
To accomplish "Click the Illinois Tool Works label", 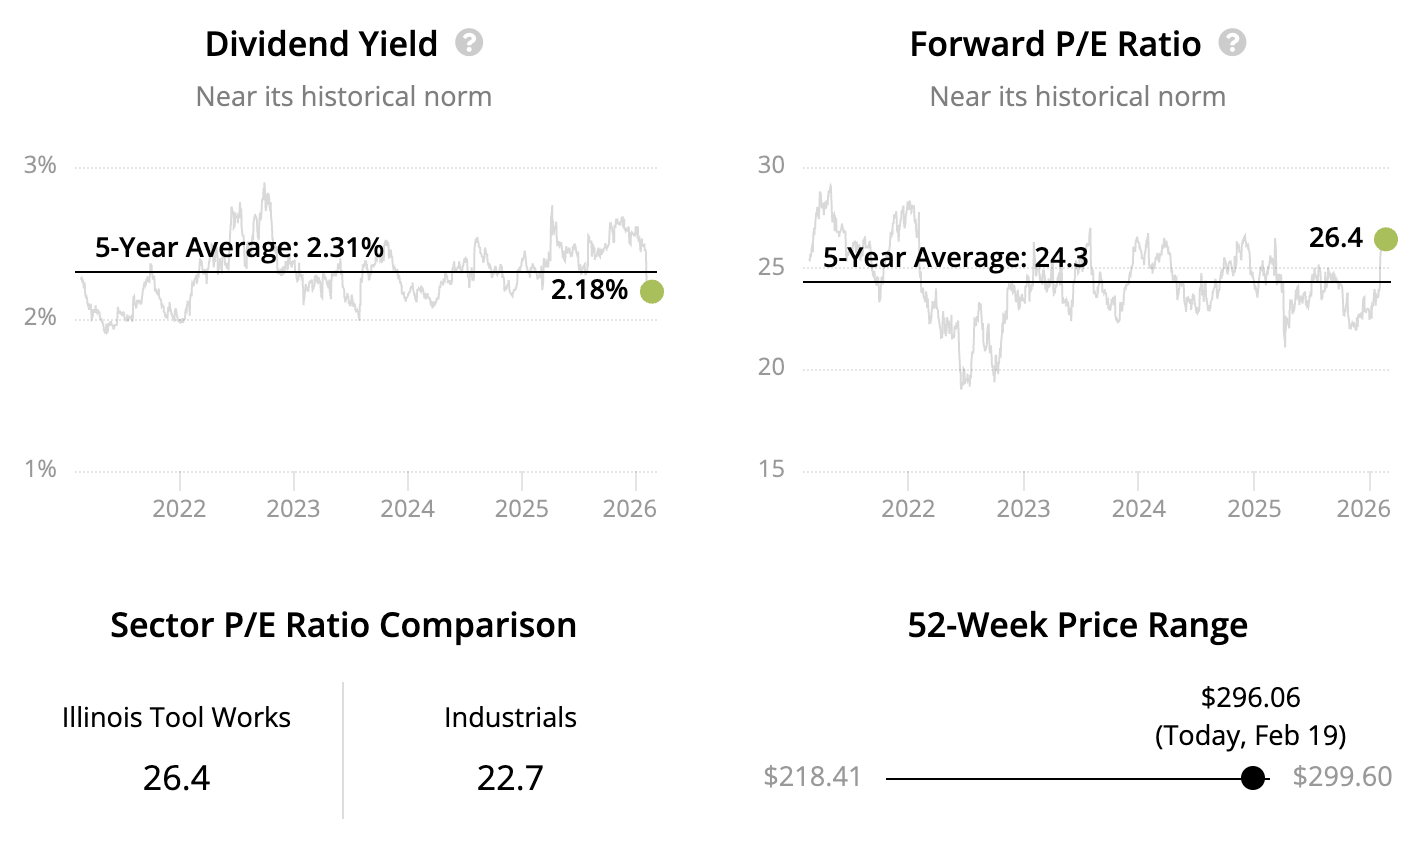I will (x=176, y=717).
